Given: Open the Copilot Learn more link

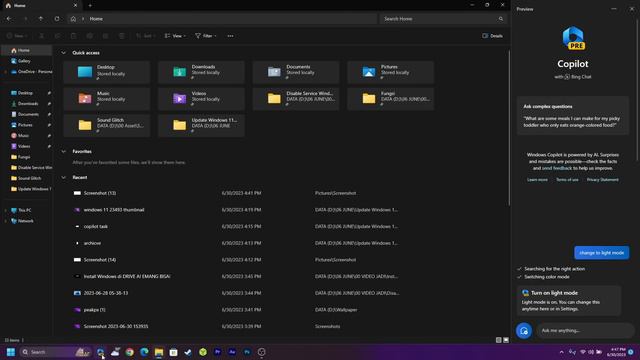Looking at the screenshot, I should click(x=537, y=180).
